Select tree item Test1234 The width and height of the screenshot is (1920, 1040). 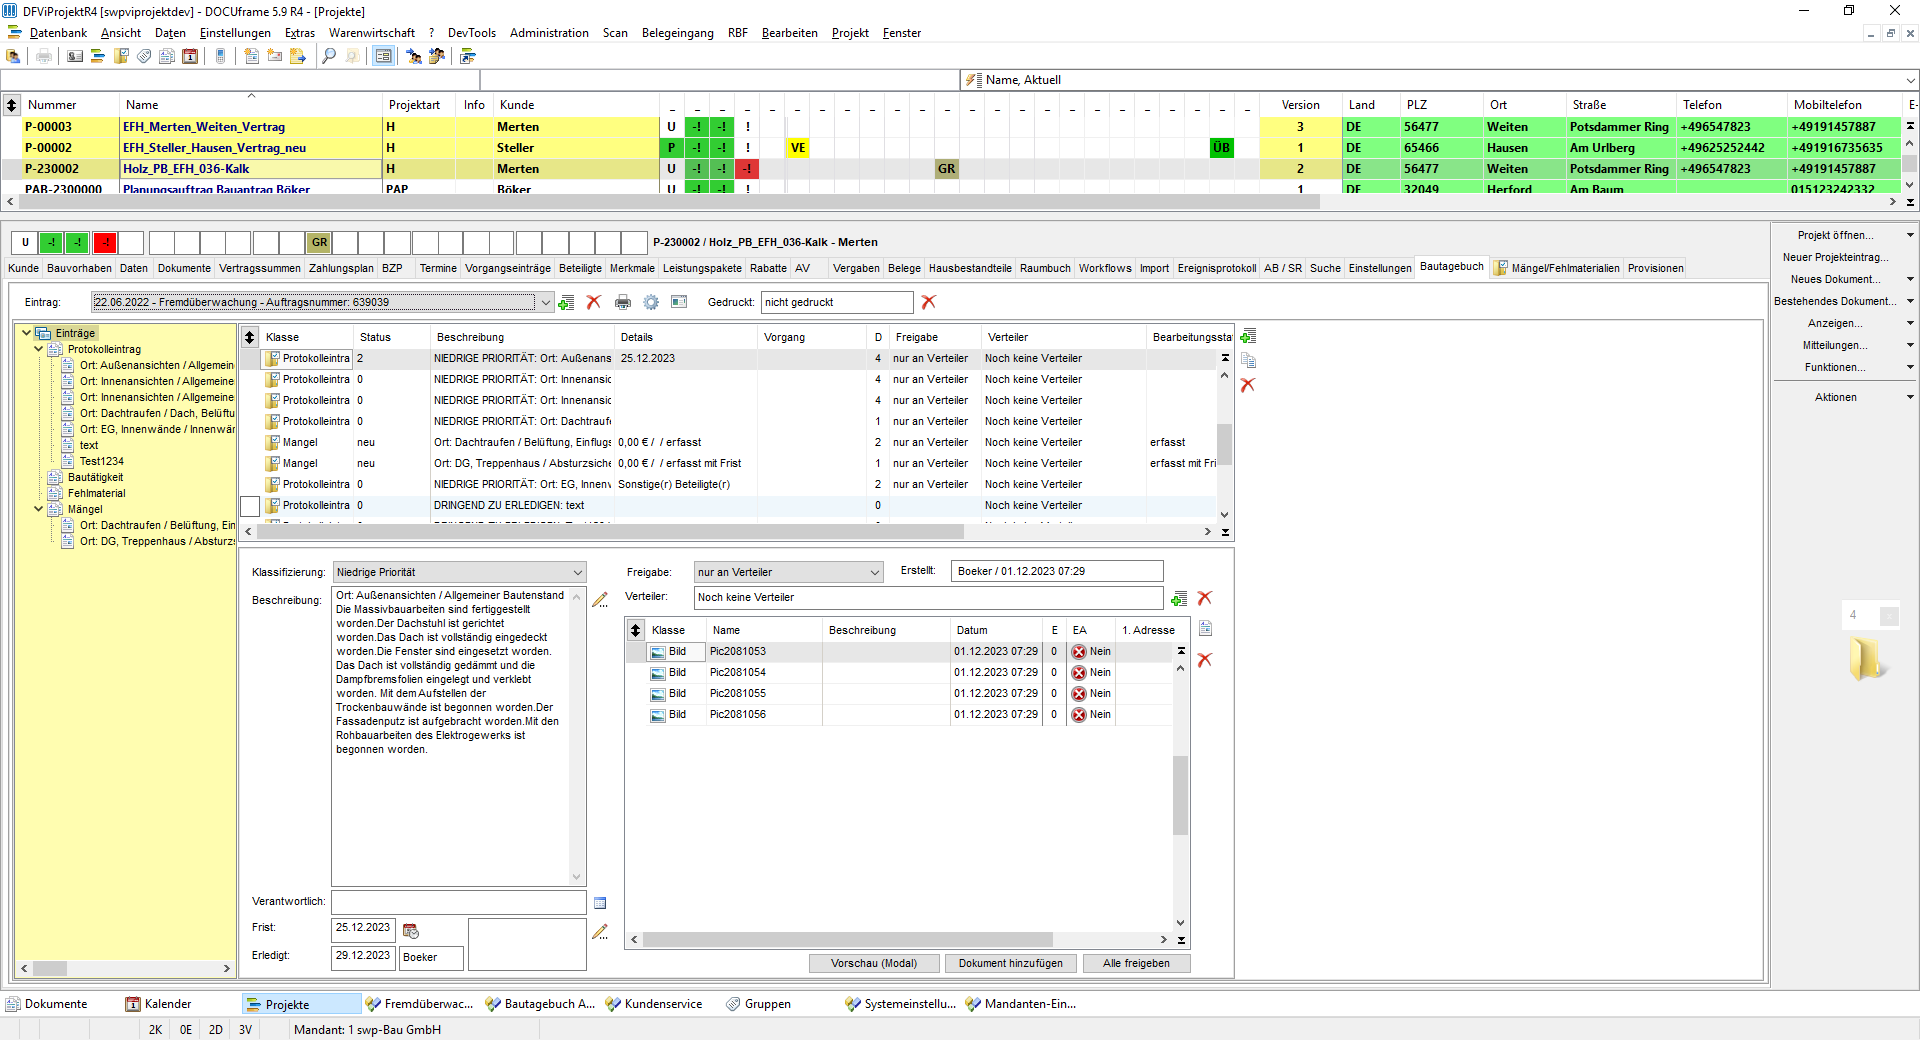point(102,461)
